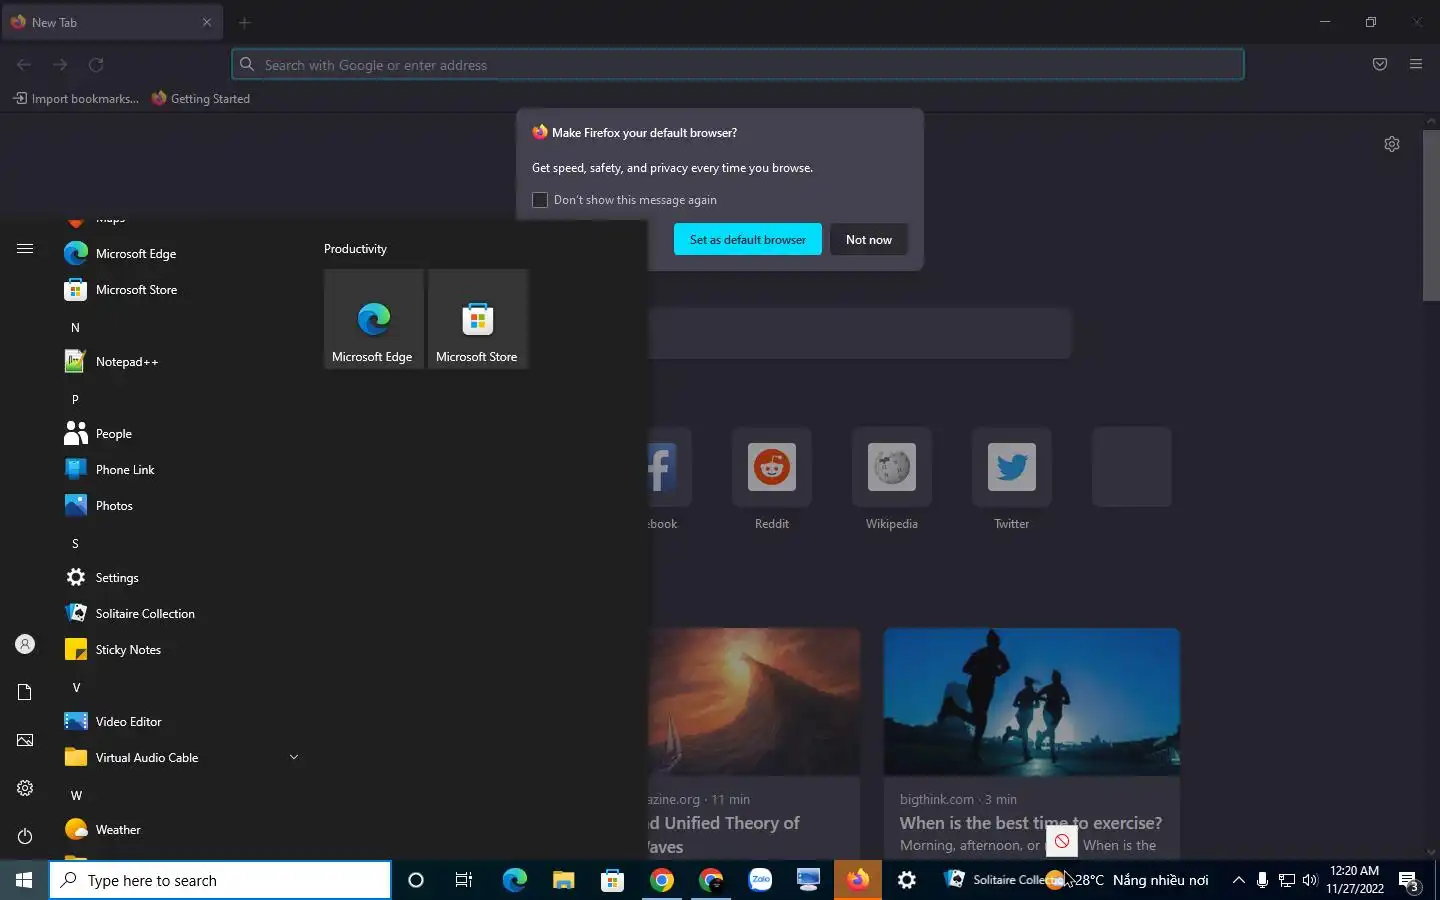This screenshot has width=1440, height=900.
Task: Check Don't show this message again
Action: point(540,200)
